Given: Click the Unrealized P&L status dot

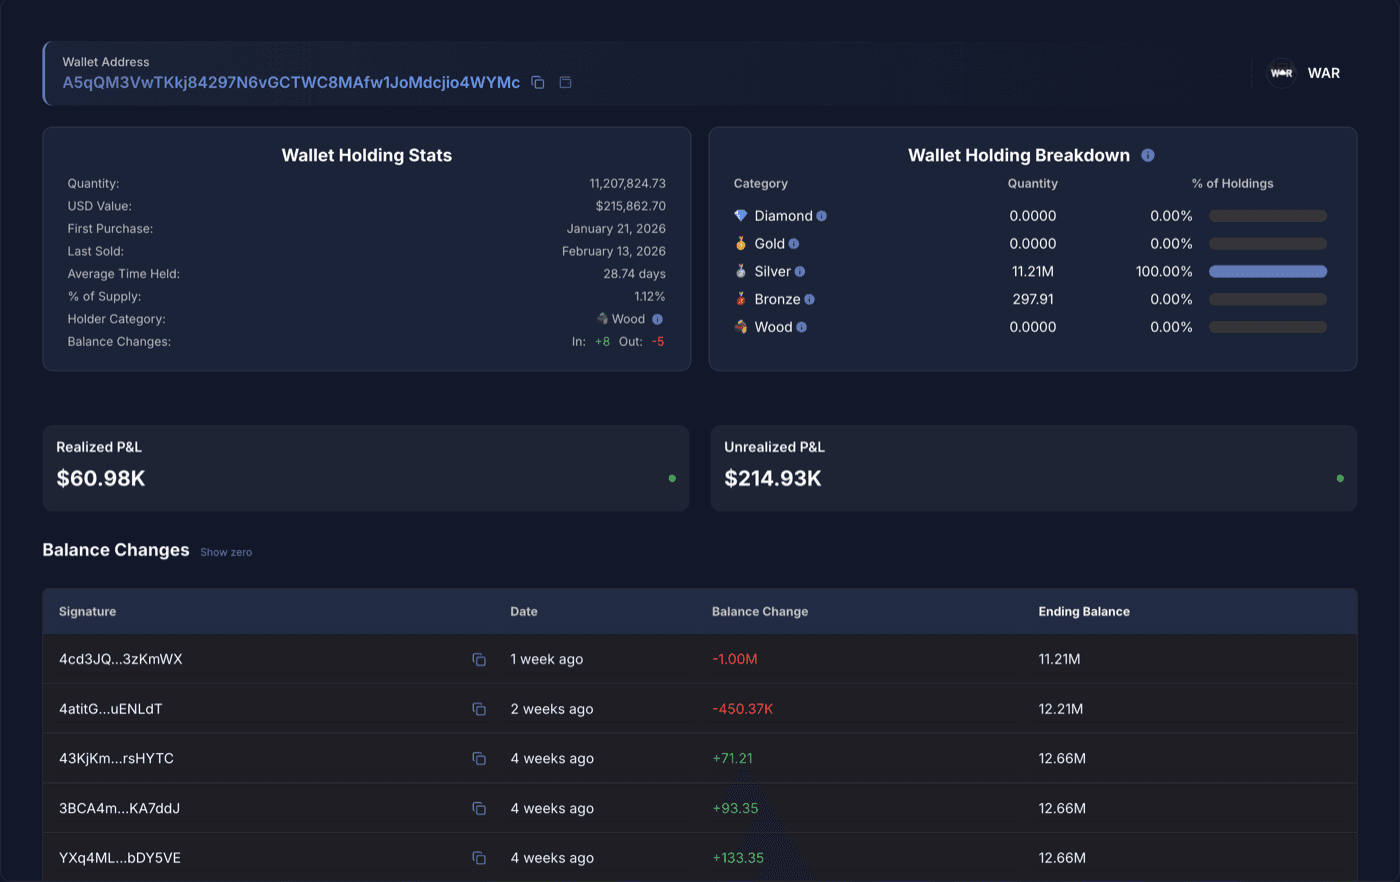Looking at the screenshot, I should click(1340, 478).
